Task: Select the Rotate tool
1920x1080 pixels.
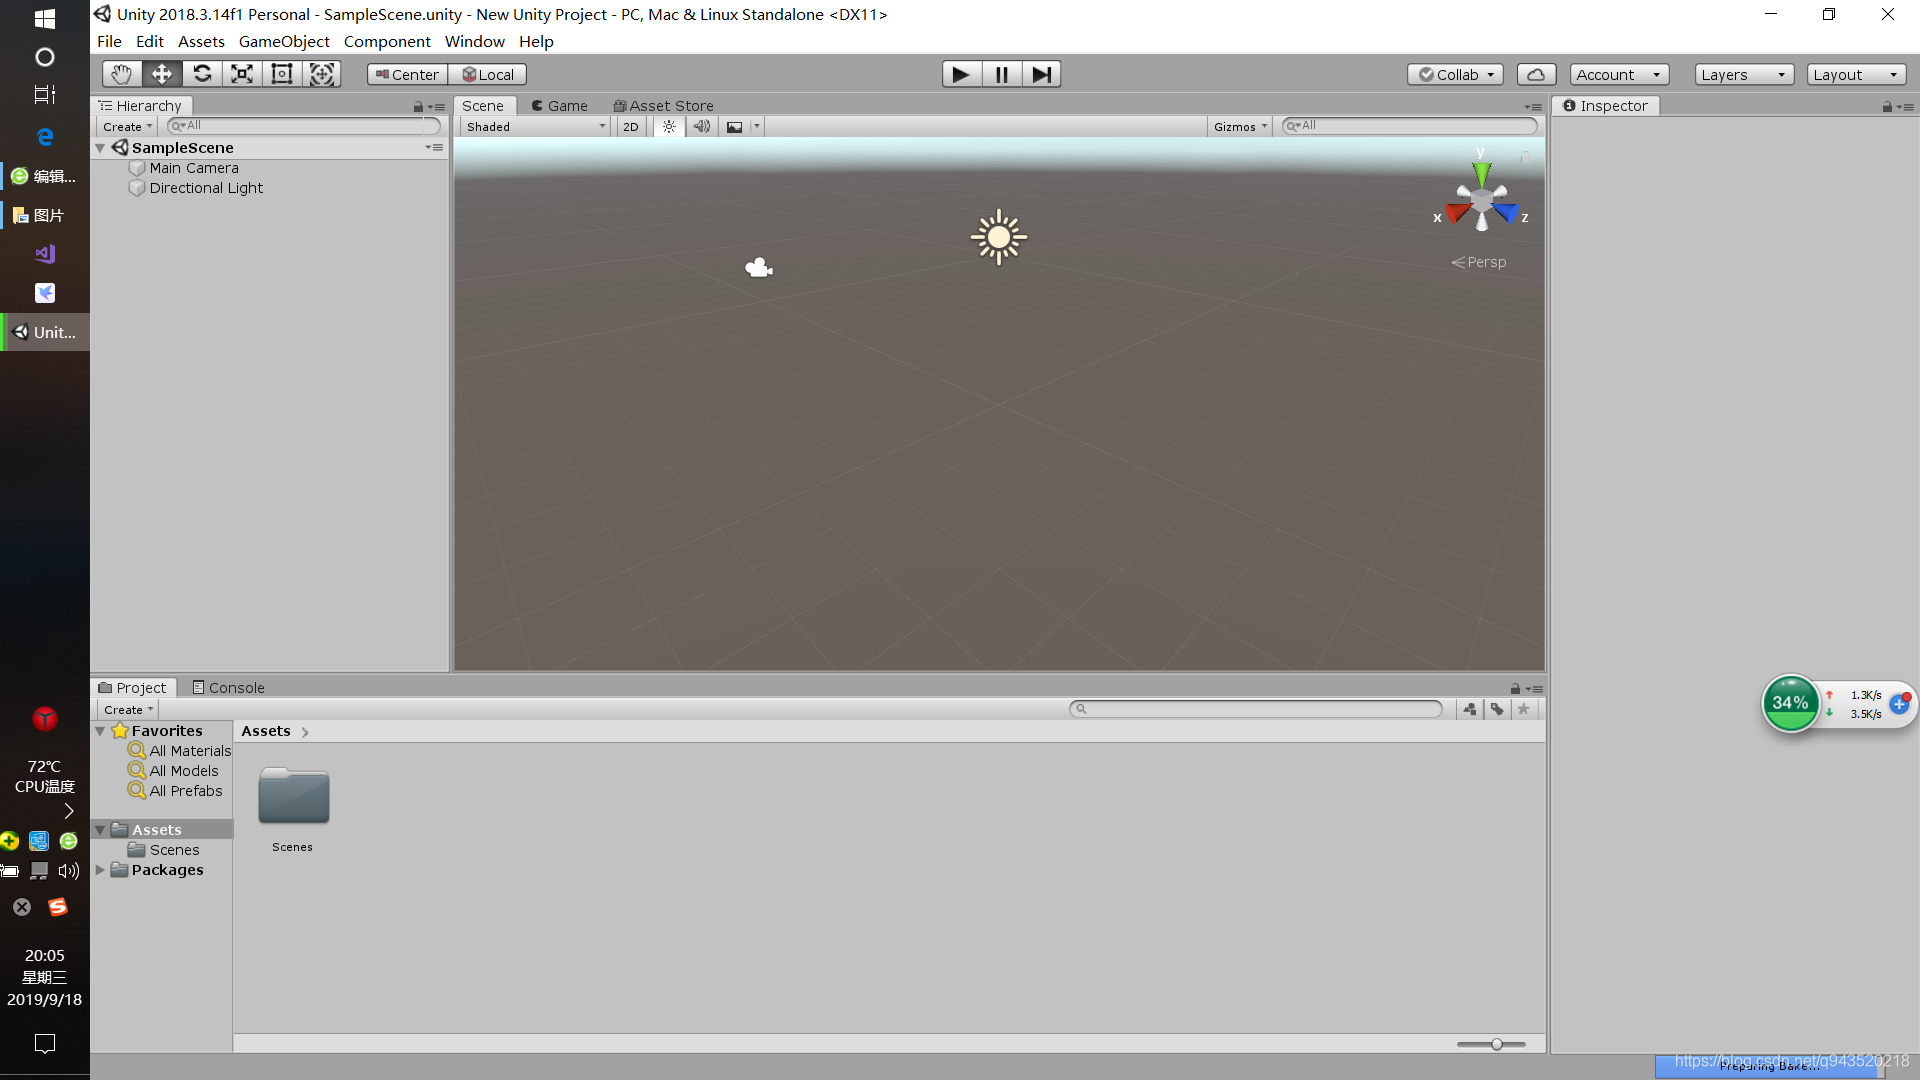Action: coord(202,74)
